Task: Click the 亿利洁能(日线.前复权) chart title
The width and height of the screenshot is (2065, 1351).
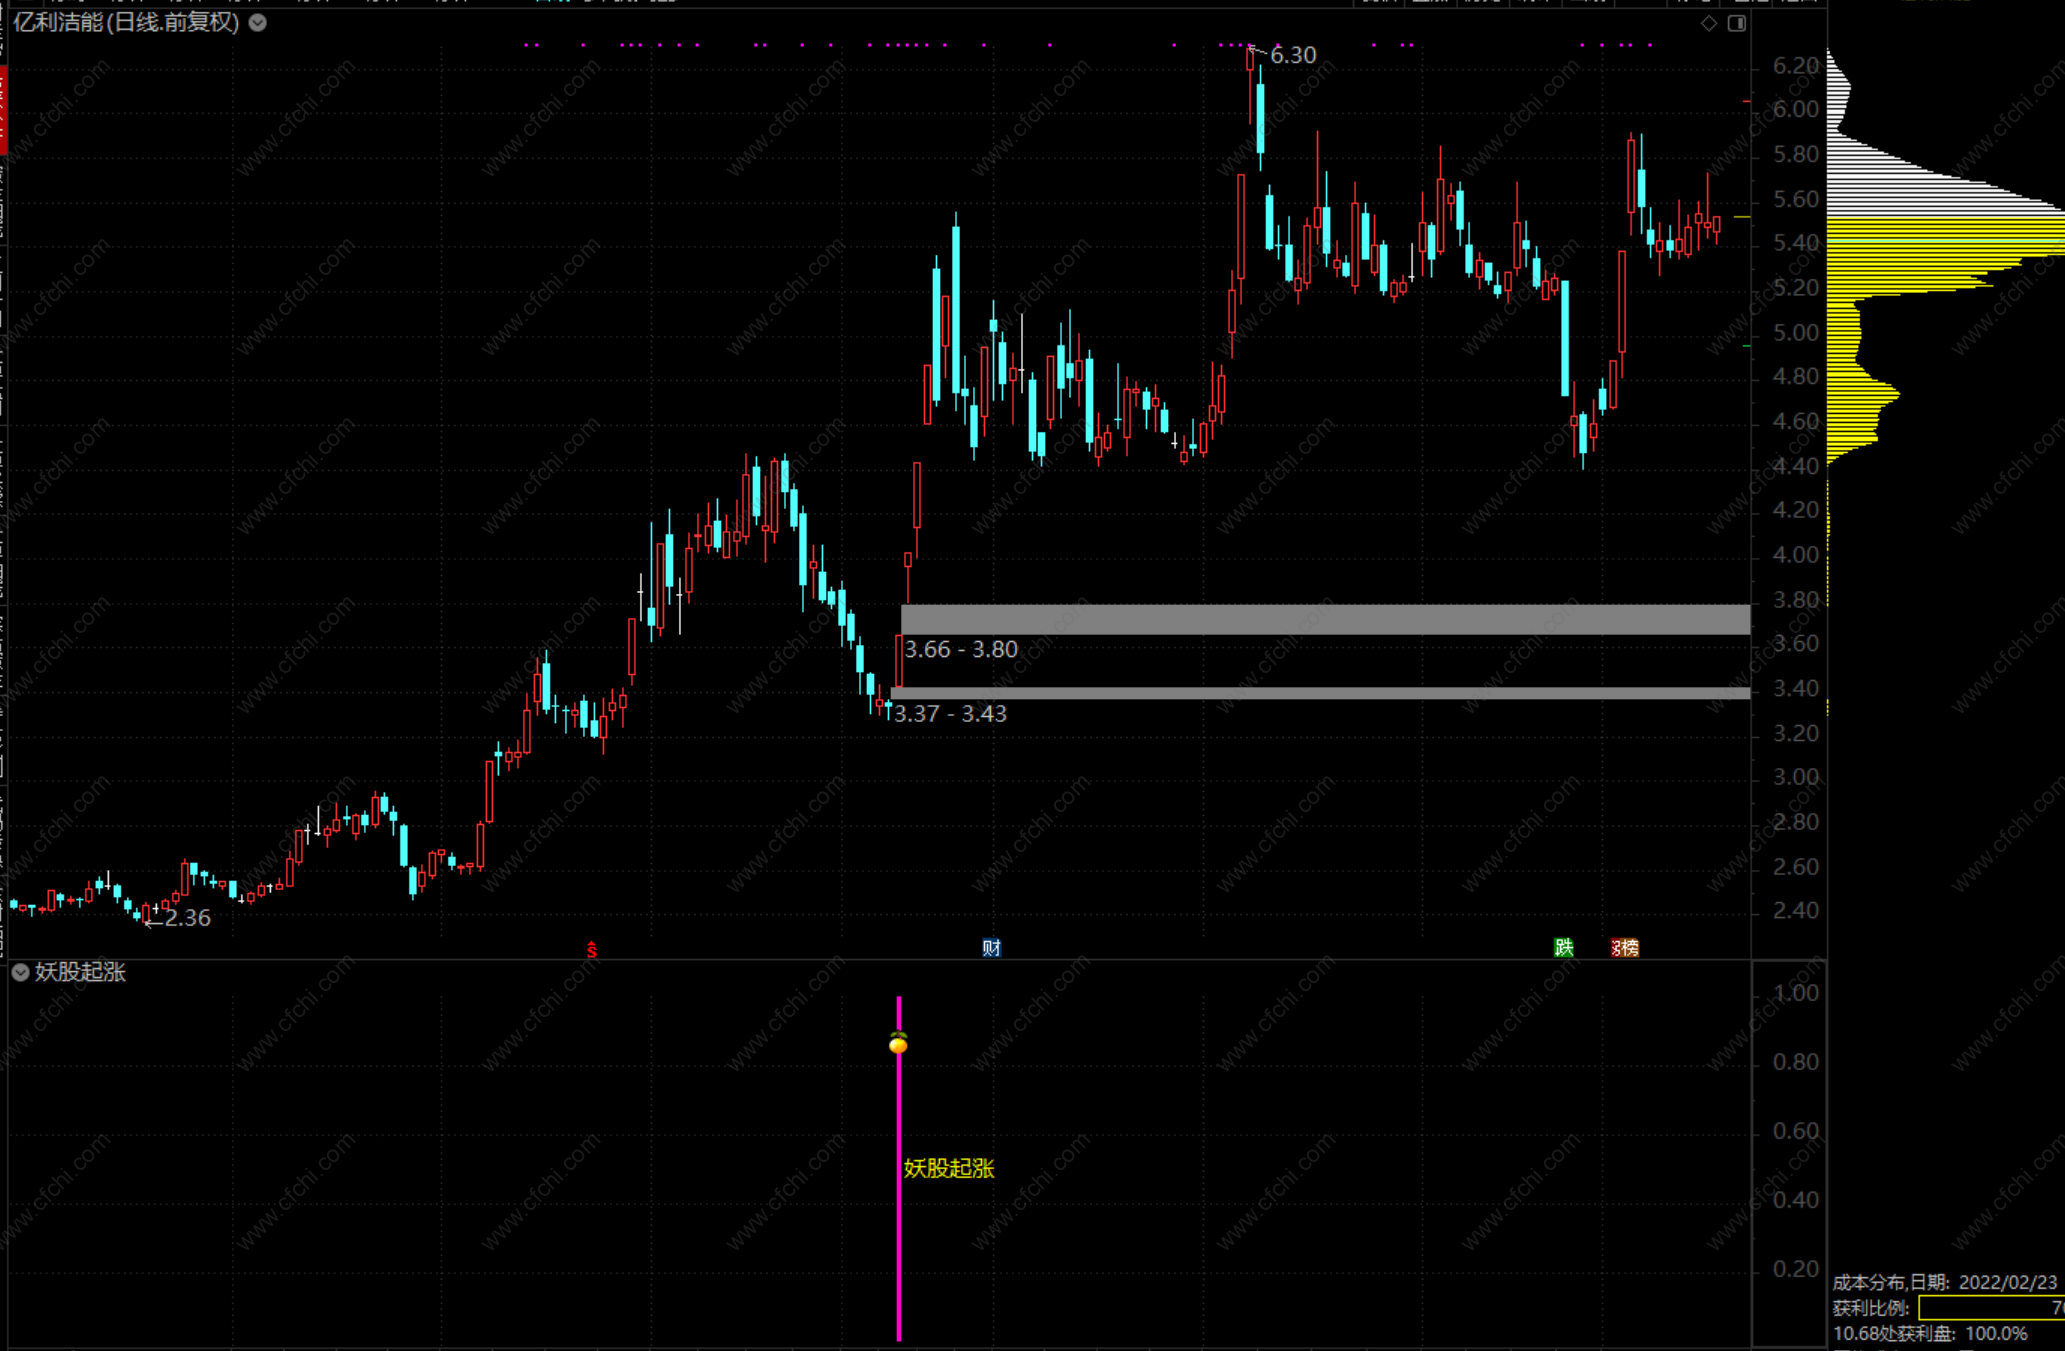Action: click(x=126, y=22)
